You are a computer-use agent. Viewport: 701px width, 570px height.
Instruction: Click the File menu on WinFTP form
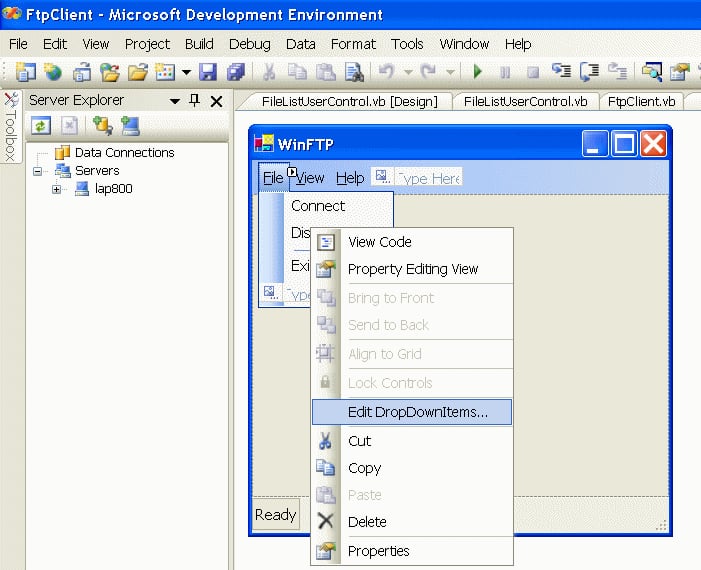point(273,178)
